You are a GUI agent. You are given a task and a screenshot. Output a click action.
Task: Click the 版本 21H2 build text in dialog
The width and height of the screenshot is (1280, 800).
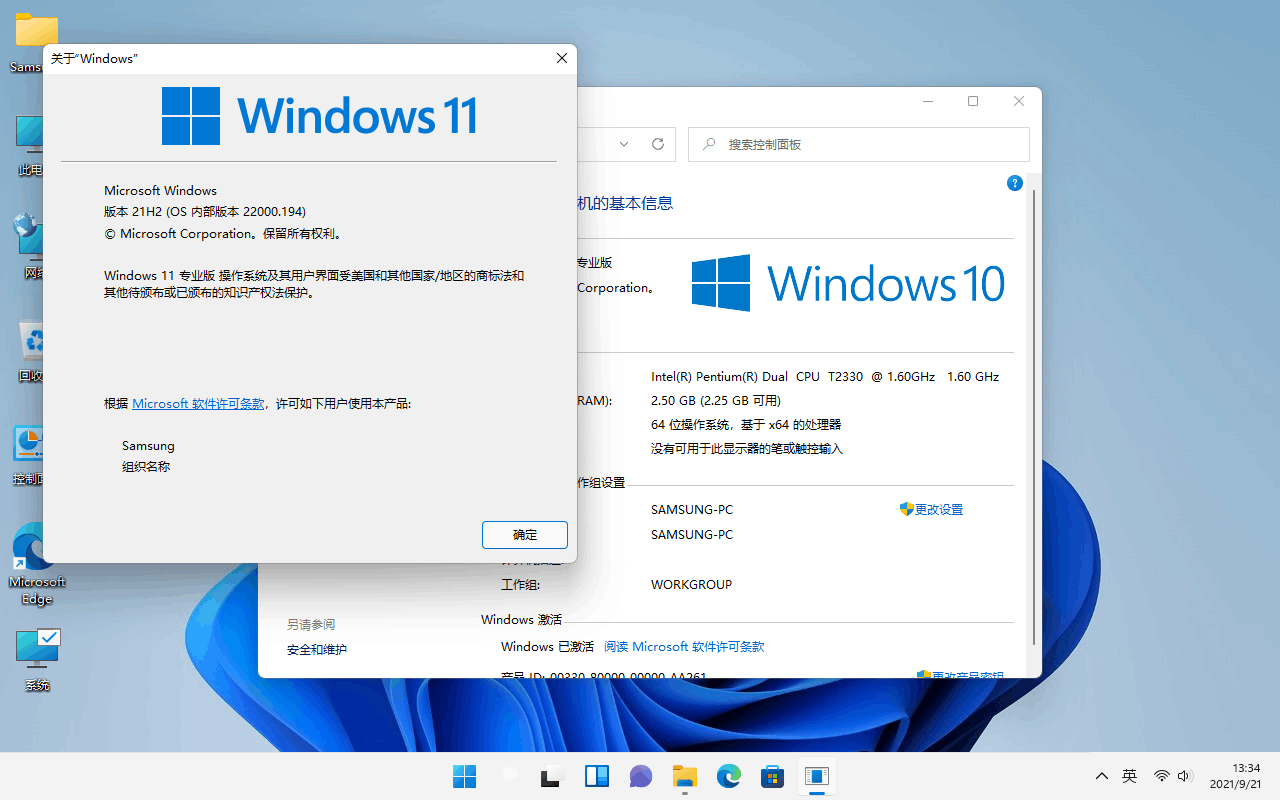pos(205,212)
